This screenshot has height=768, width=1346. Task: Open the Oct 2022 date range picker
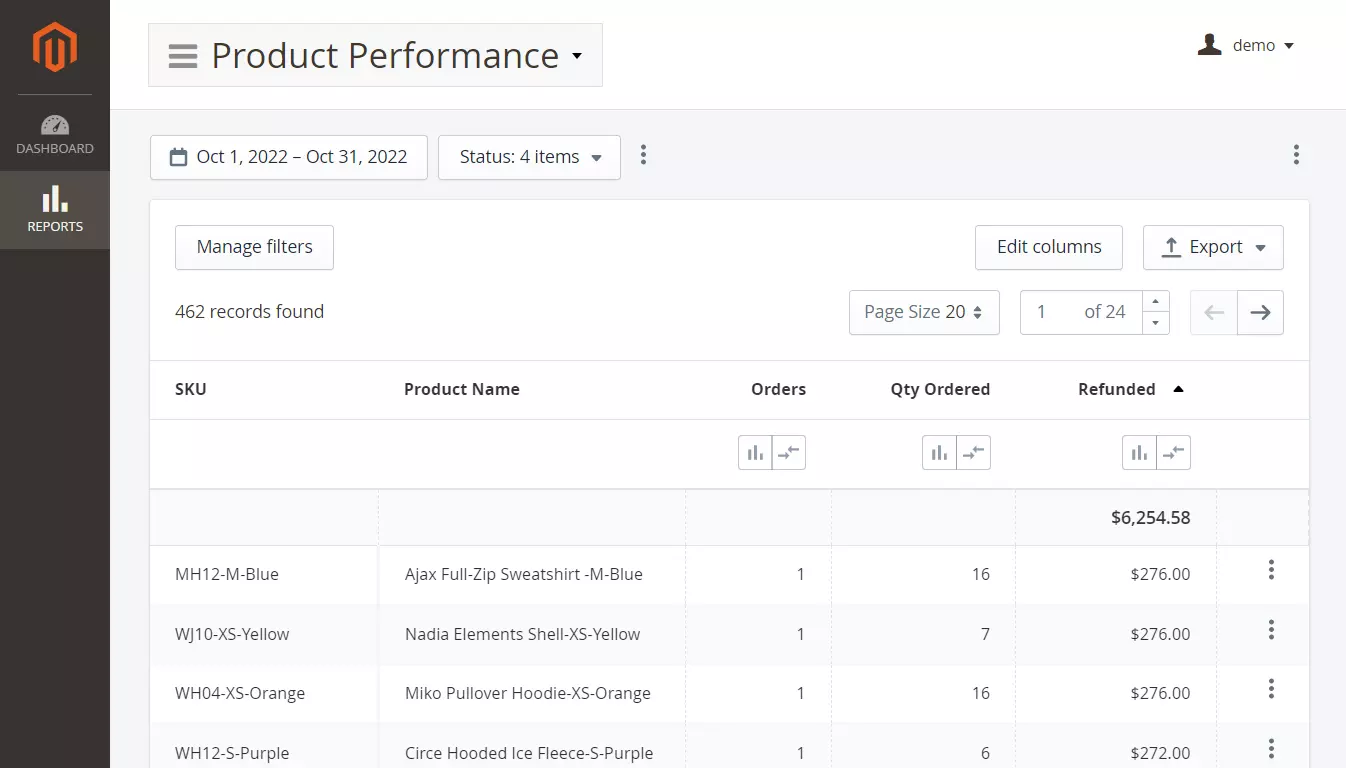289,157
